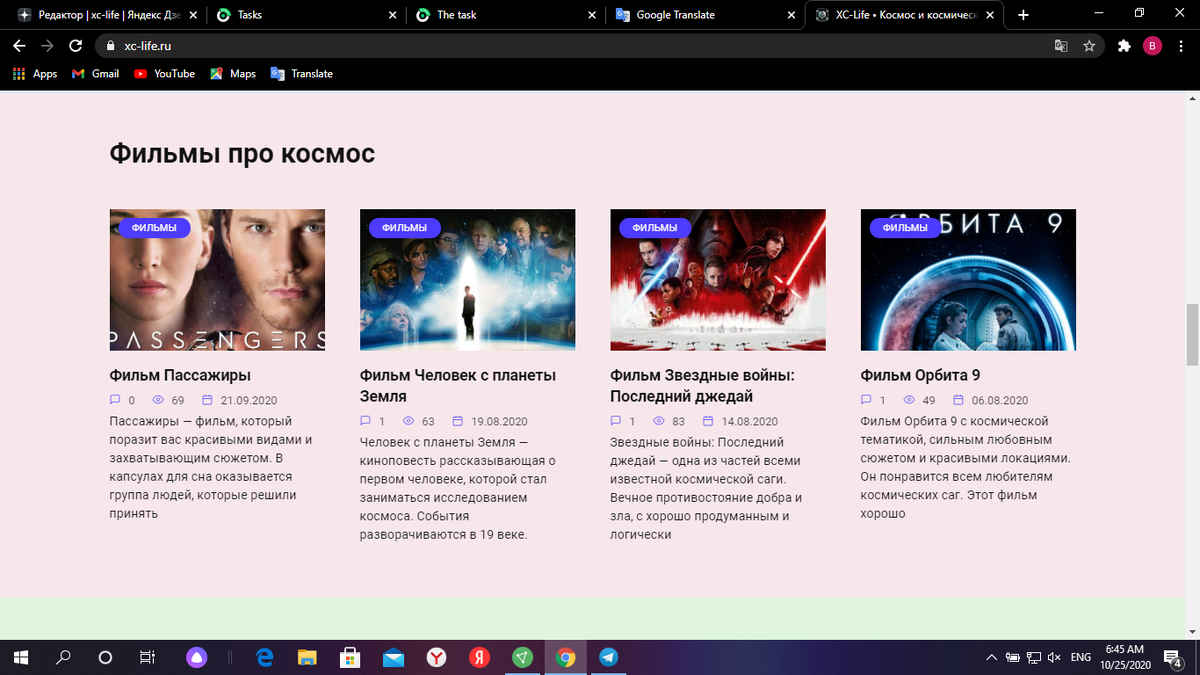This screenshot has height=675, width=1200.
Task: Open the Chrome three-dot menu
Action: click(x=1180, y=46)
